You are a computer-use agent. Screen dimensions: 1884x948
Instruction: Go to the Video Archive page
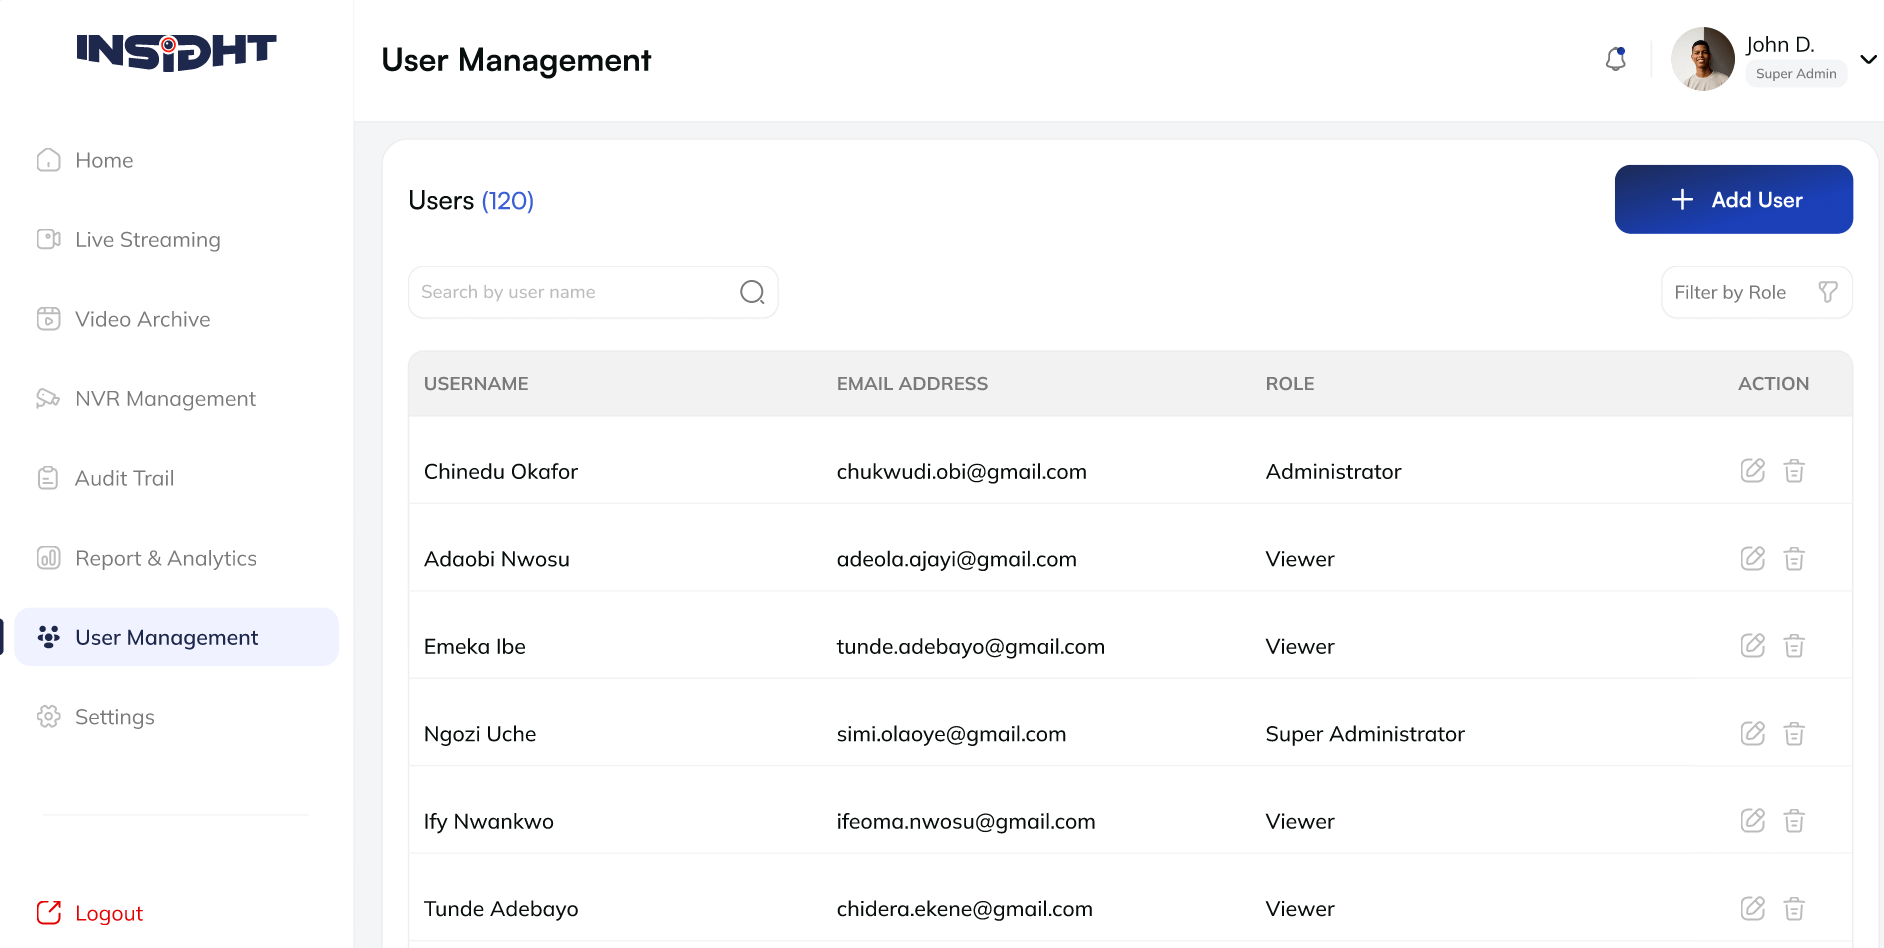click(142, 319)
